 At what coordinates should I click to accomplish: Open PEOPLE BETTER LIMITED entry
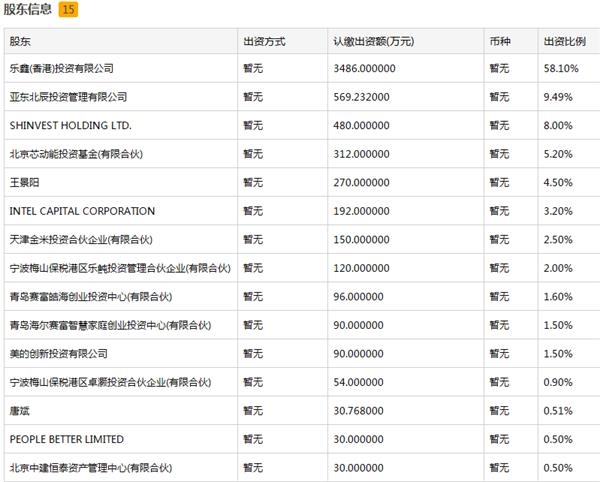67,439
